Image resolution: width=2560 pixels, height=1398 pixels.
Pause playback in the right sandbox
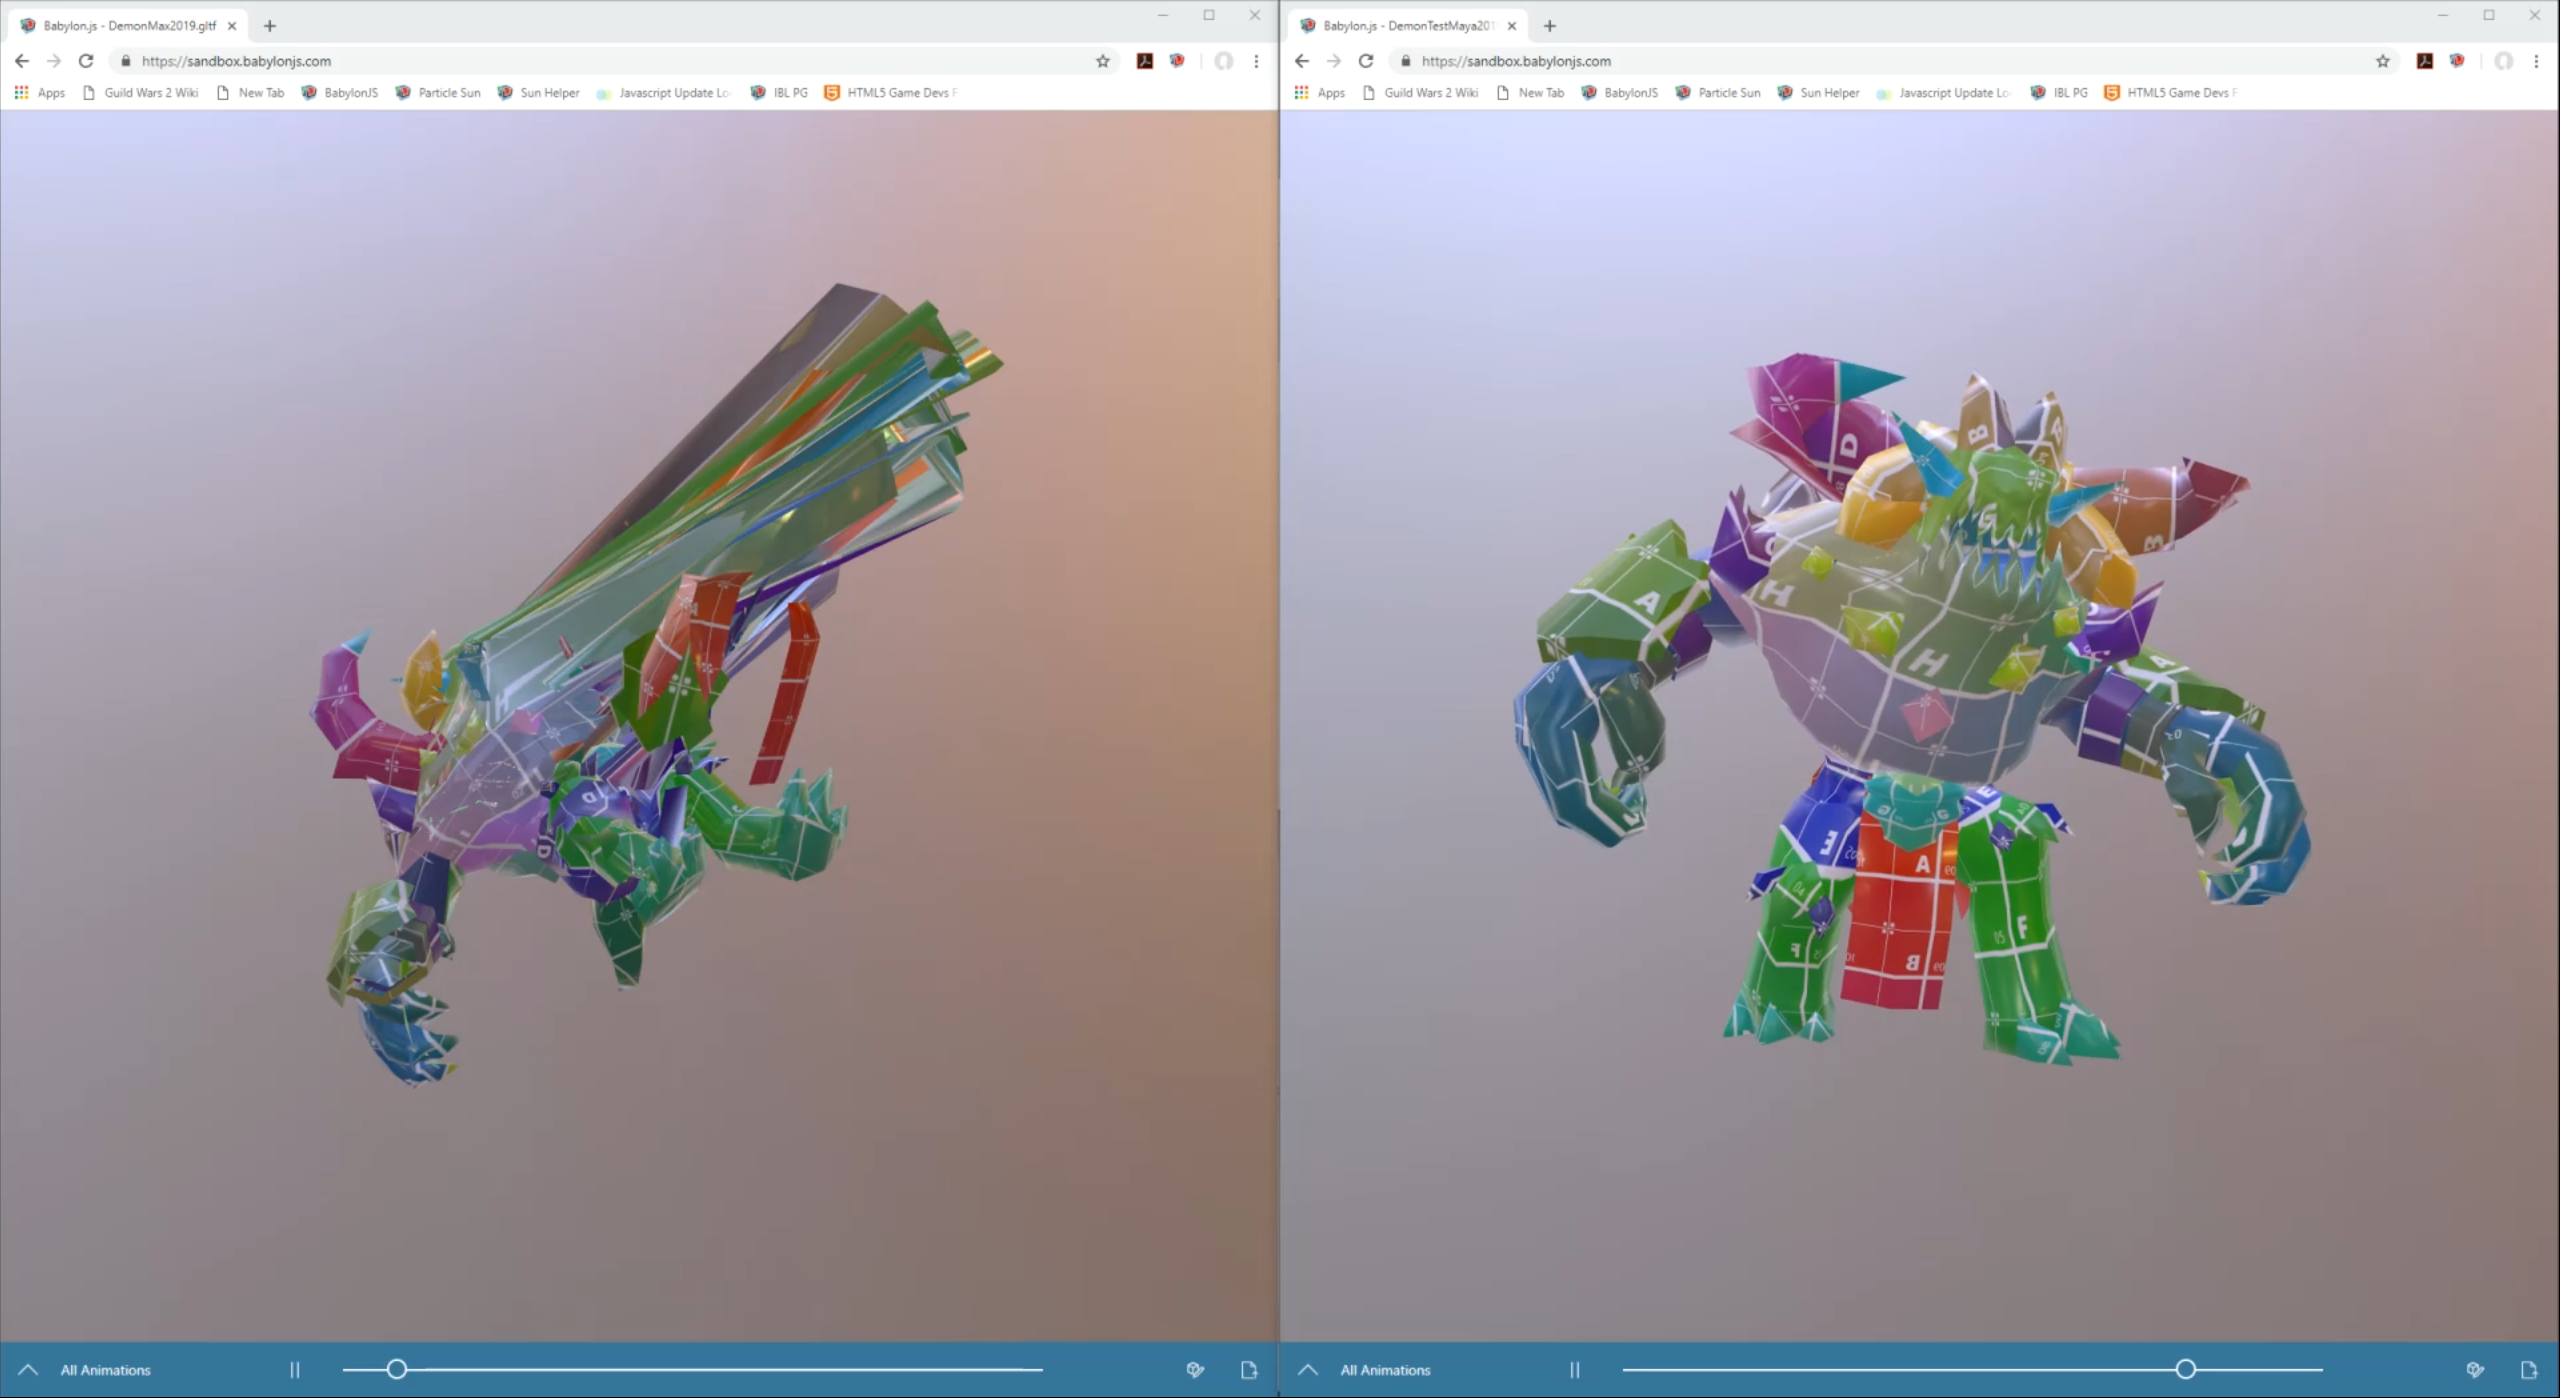pyautogui.click(x=1575, y=1370)
